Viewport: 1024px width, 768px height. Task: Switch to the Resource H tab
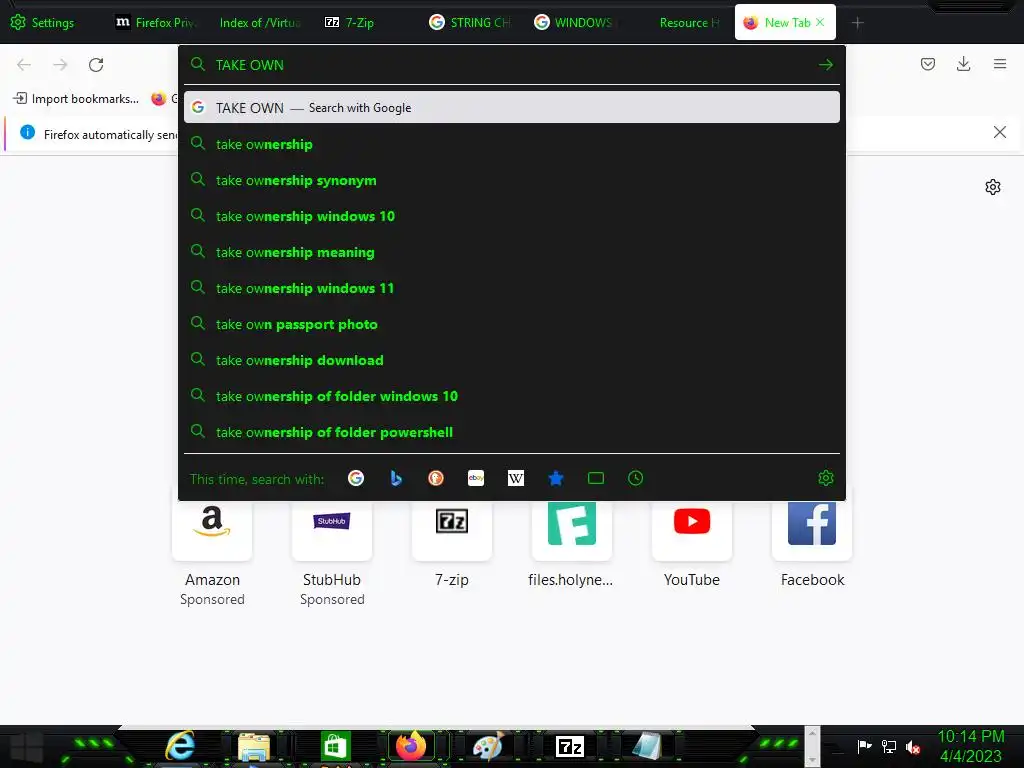tap(688, 22)
